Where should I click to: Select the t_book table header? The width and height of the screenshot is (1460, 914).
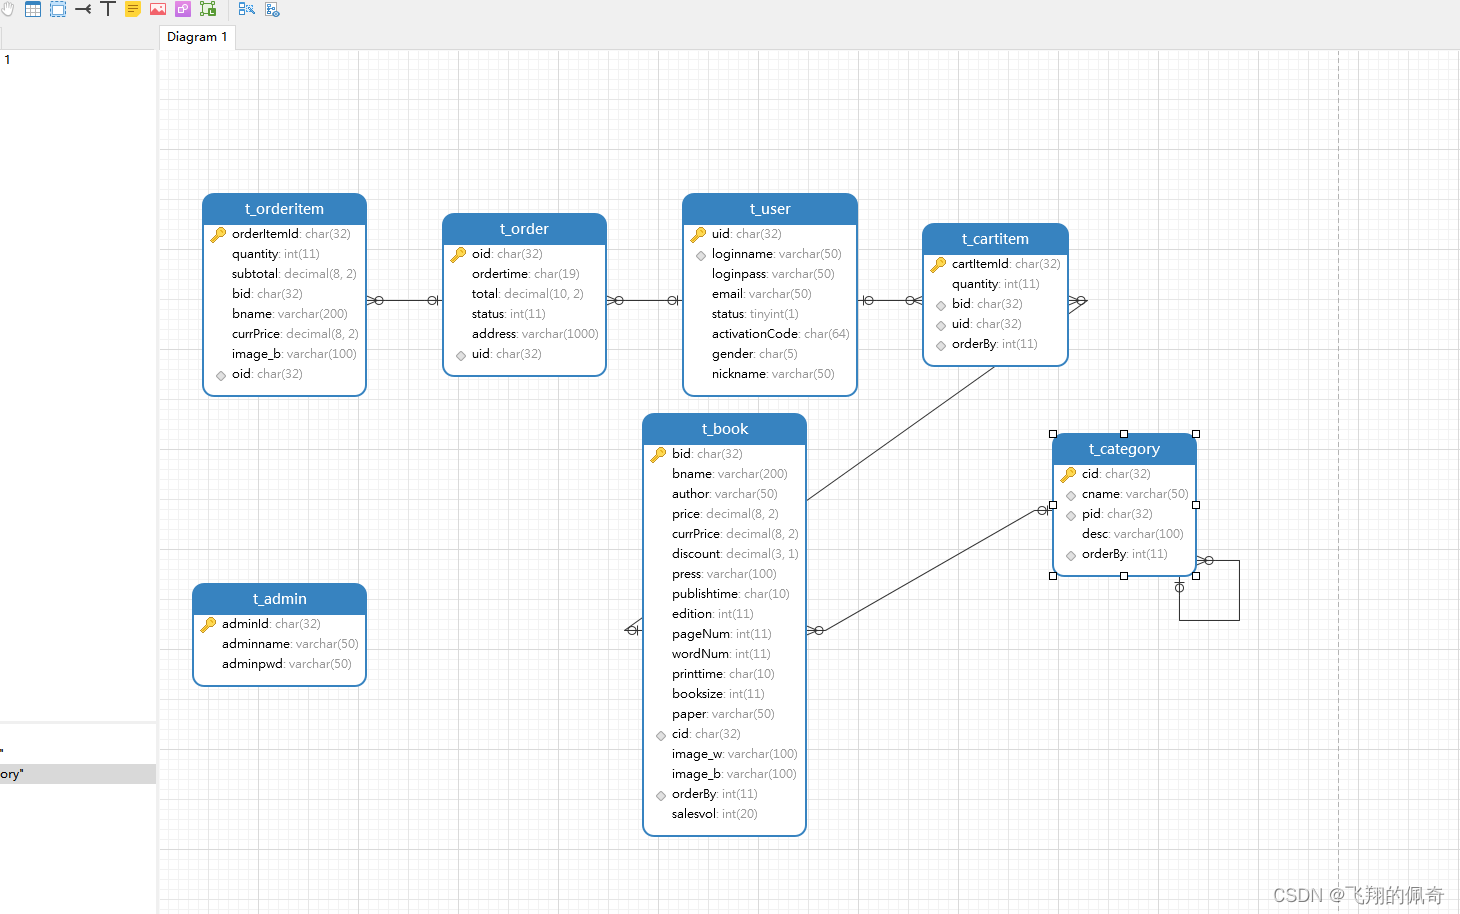coord(724,429)
